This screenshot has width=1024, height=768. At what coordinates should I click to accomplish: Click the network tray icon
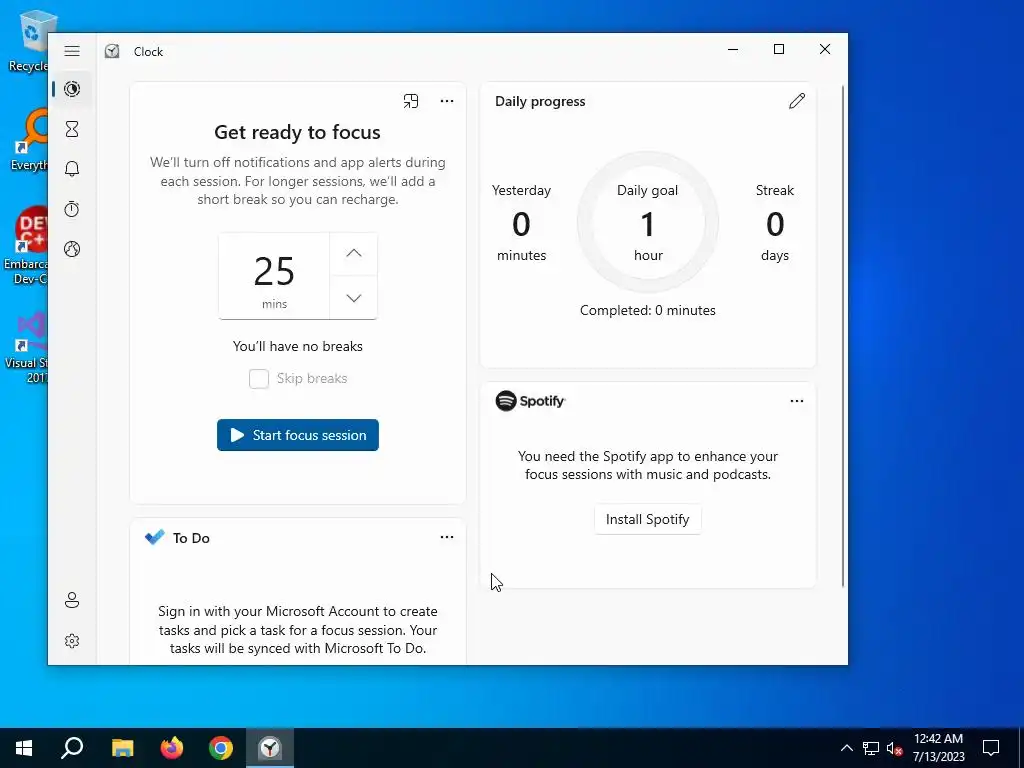click(871, 748)
